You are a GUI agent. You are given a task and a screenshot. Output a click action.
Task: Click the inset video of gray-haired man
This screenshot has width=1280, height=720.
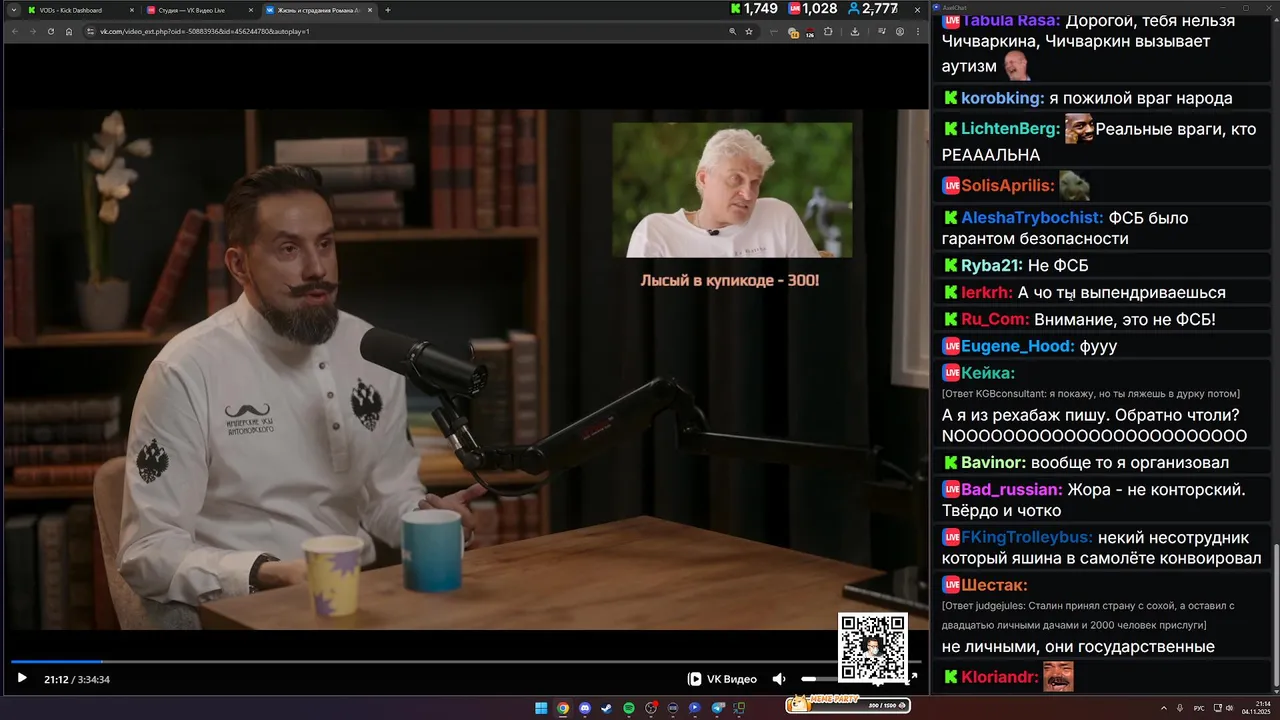732,190
